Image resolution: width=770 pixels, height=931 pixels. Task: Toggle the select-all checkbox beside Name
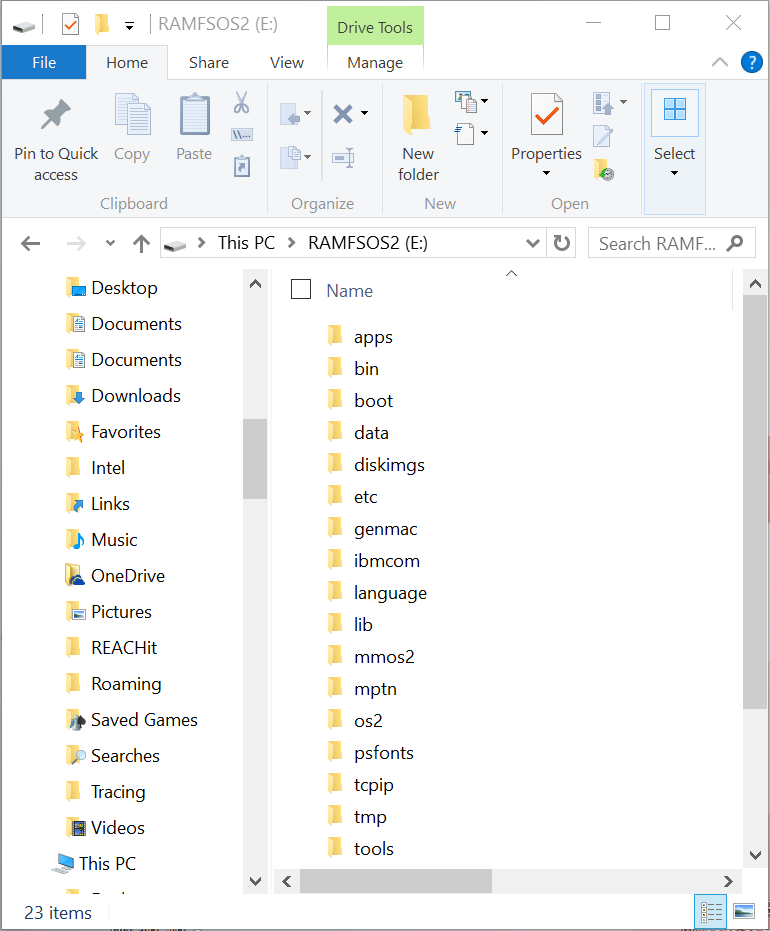[x=301, y=290]
